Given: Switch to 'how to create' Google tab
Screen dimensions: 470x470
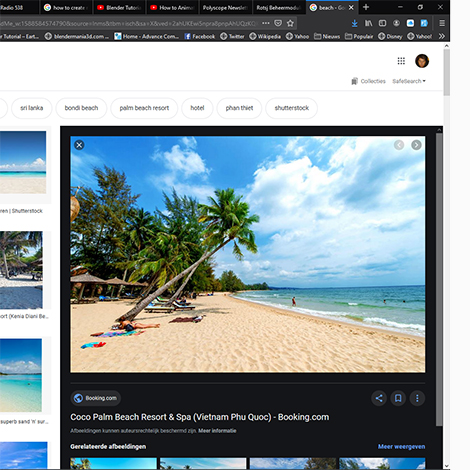Looking at the screenshot, I should (x=66, y=7).
